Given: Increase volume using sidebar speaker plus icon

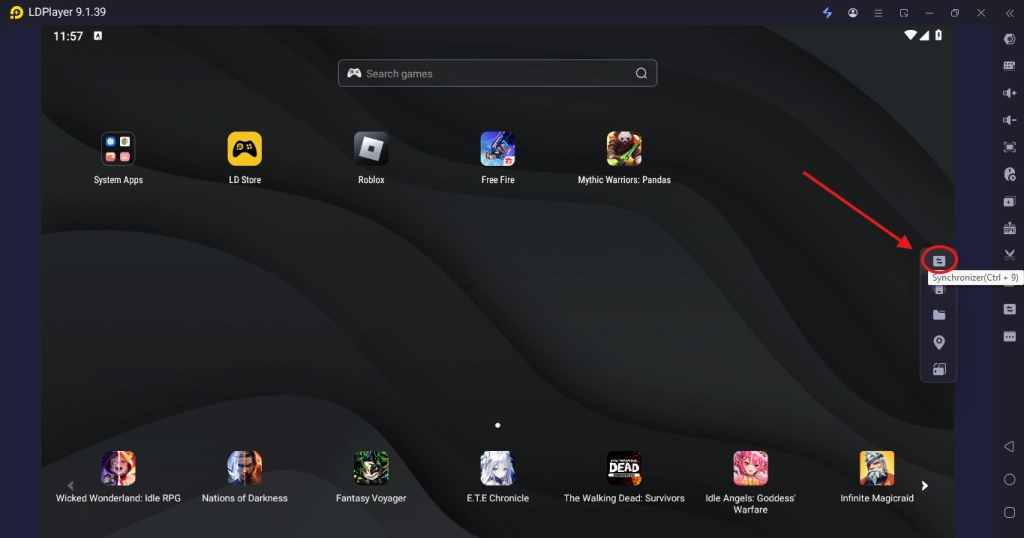Looking at the screenshot, I should [1009, 93].
